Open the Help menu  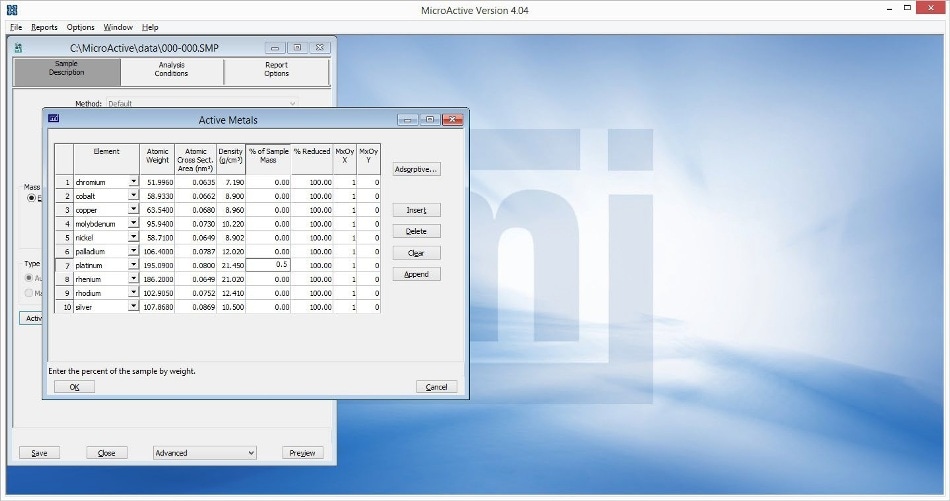[150, 27]
